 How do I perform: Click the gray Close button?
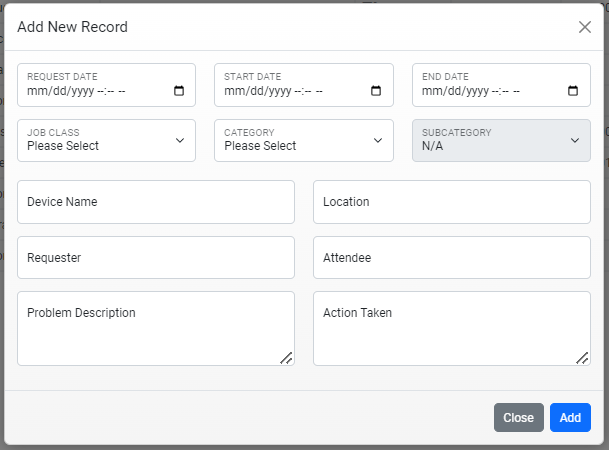(x=519, y=417)
